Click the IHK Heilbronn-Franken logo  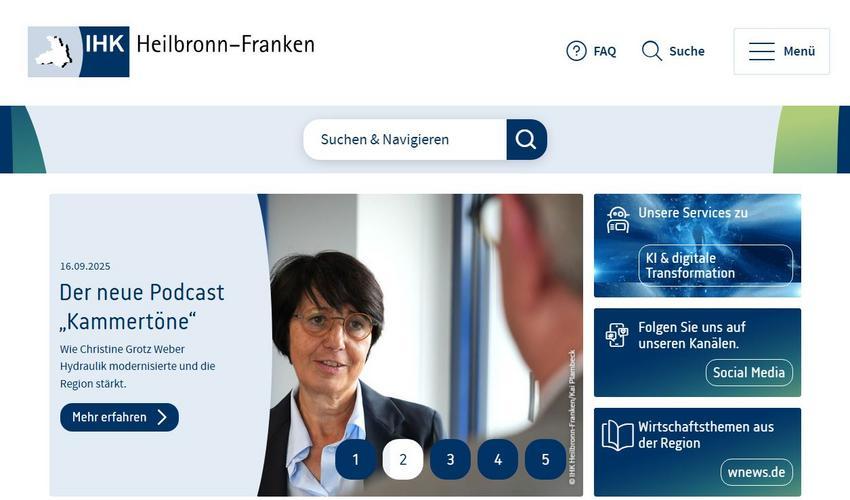[x=171, y=52]
